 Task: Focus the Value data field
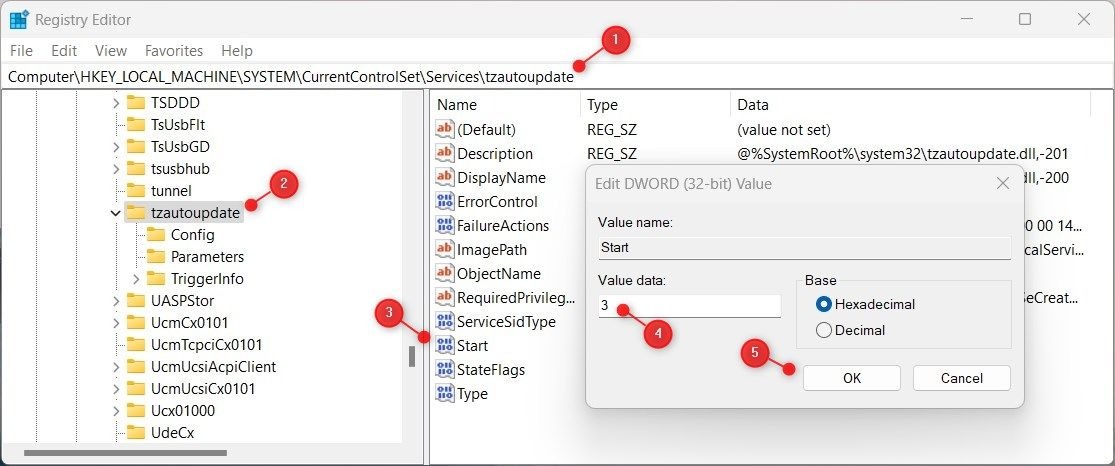[690, 306]
